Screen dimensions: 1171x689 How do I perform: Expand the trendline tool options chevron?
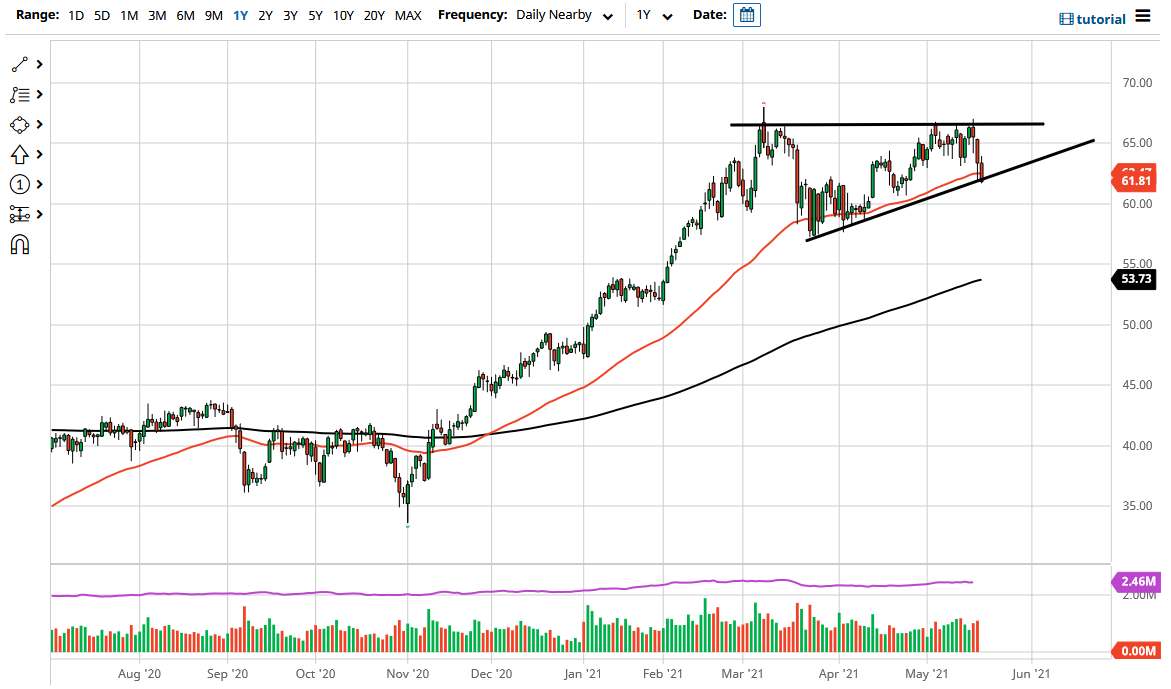pos(41,63)
